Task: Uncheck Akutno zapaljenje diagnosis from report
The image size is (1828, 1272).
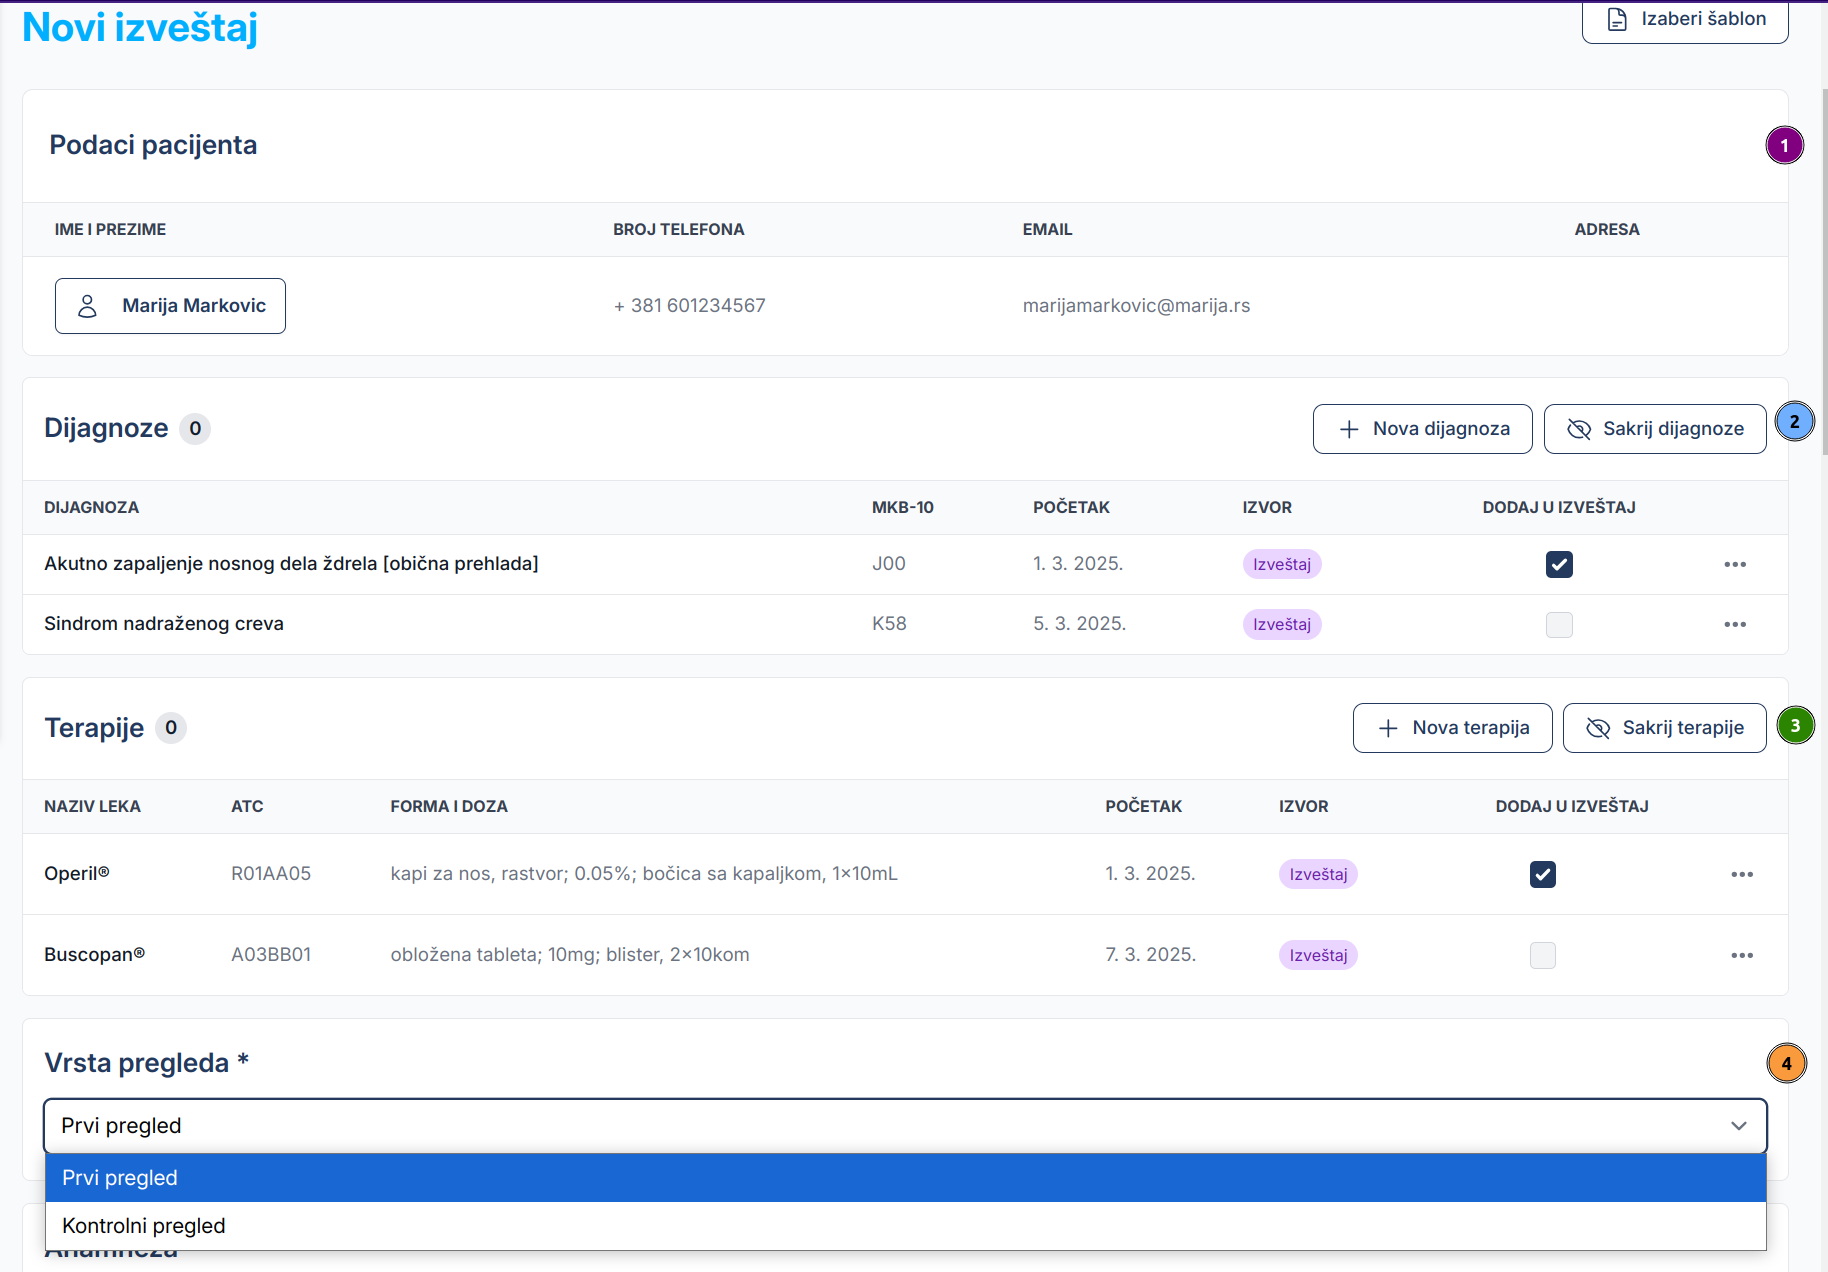Action: (x=1559, y=564)
